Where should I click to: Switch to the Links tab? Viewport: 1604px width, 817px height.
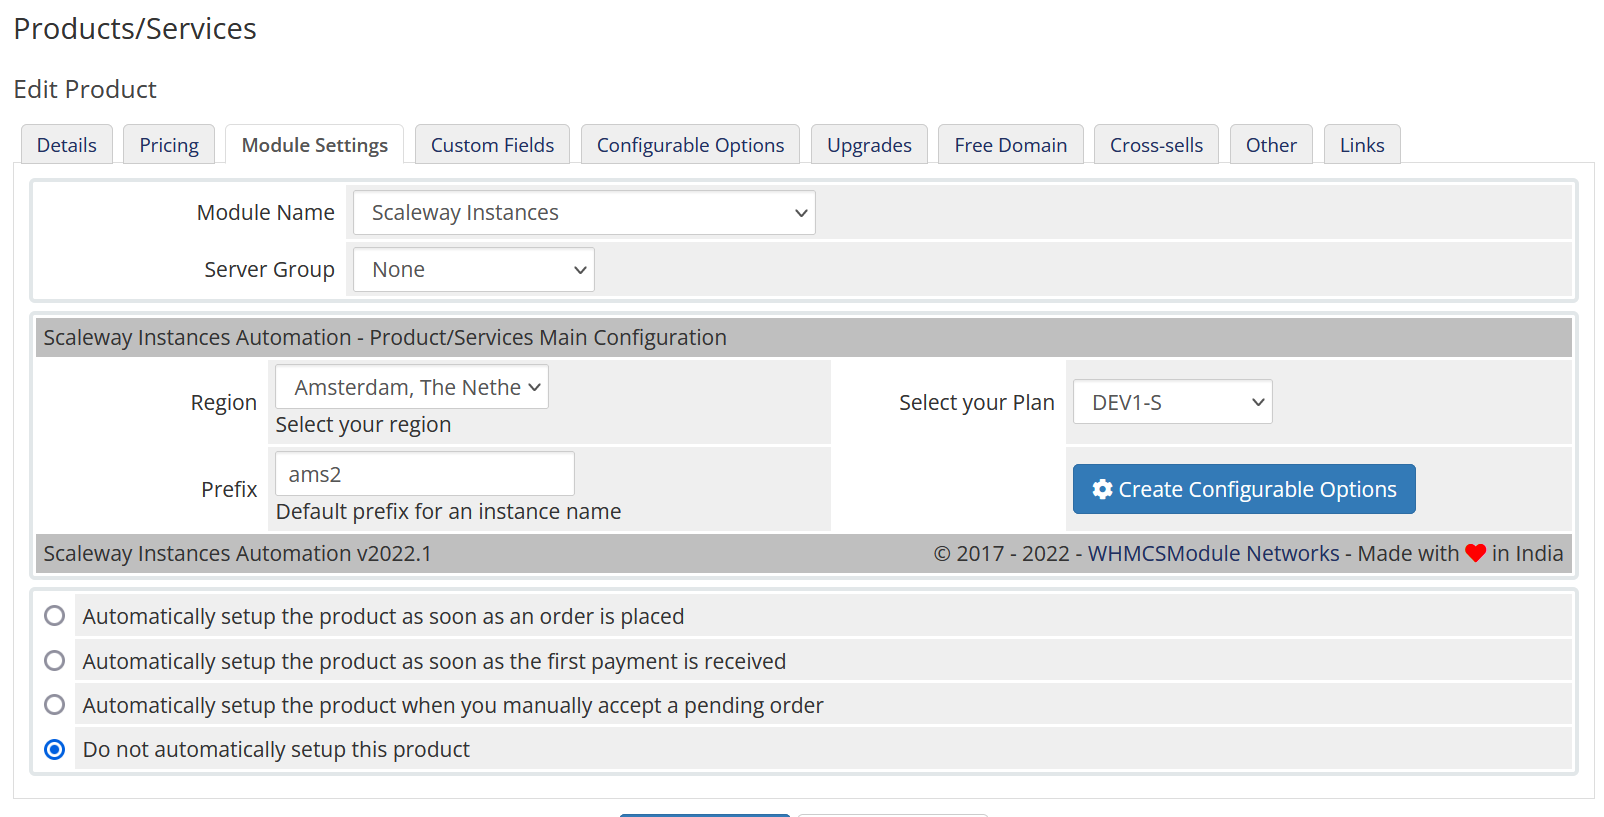pyautogui.click(x=1362, y=145)
